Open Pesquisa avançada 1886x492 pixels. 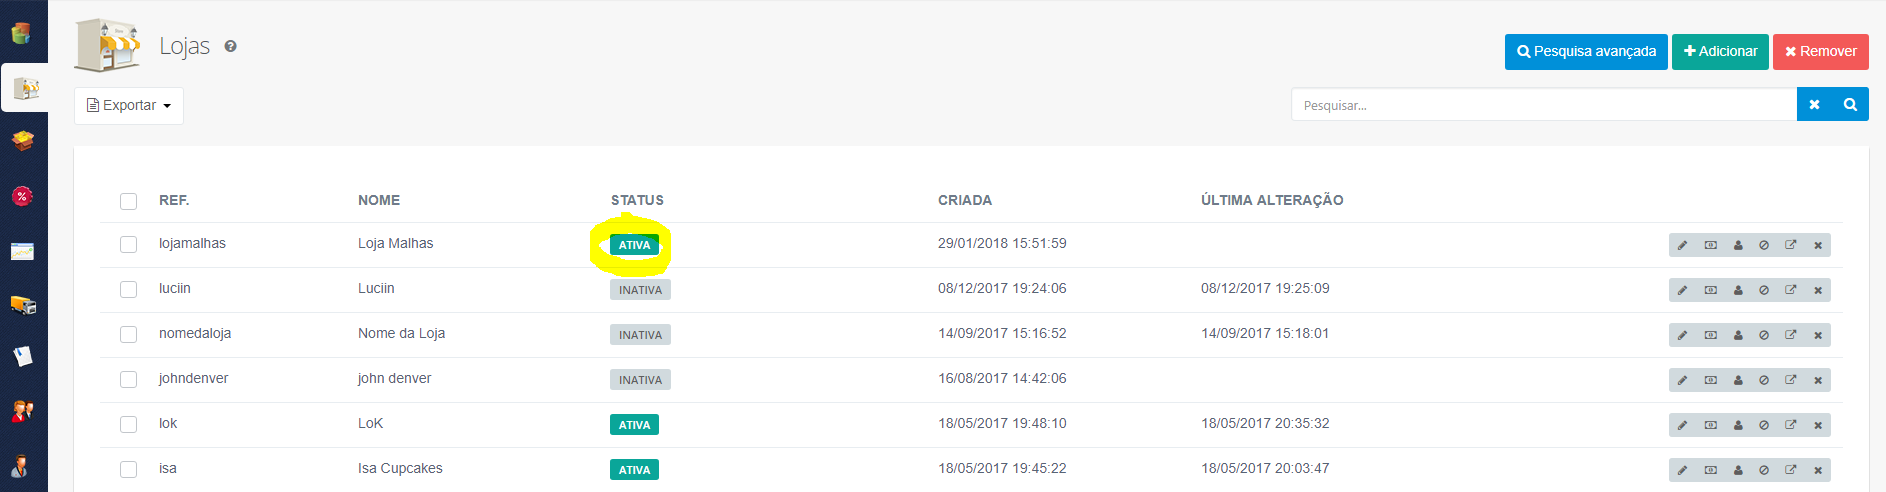pos(1586,51)
